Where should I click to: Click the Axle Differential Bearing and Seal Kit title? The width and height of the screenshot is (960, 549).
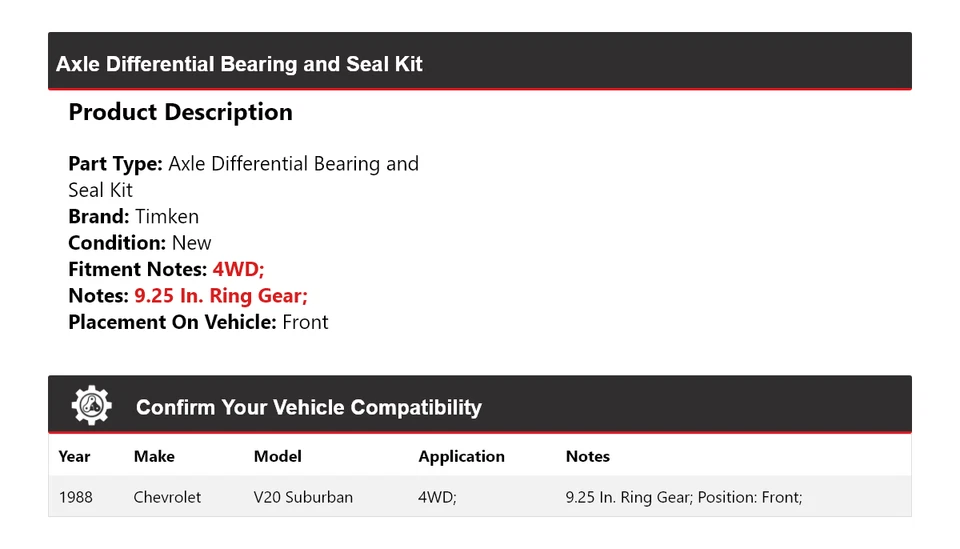tap(239, 64)
